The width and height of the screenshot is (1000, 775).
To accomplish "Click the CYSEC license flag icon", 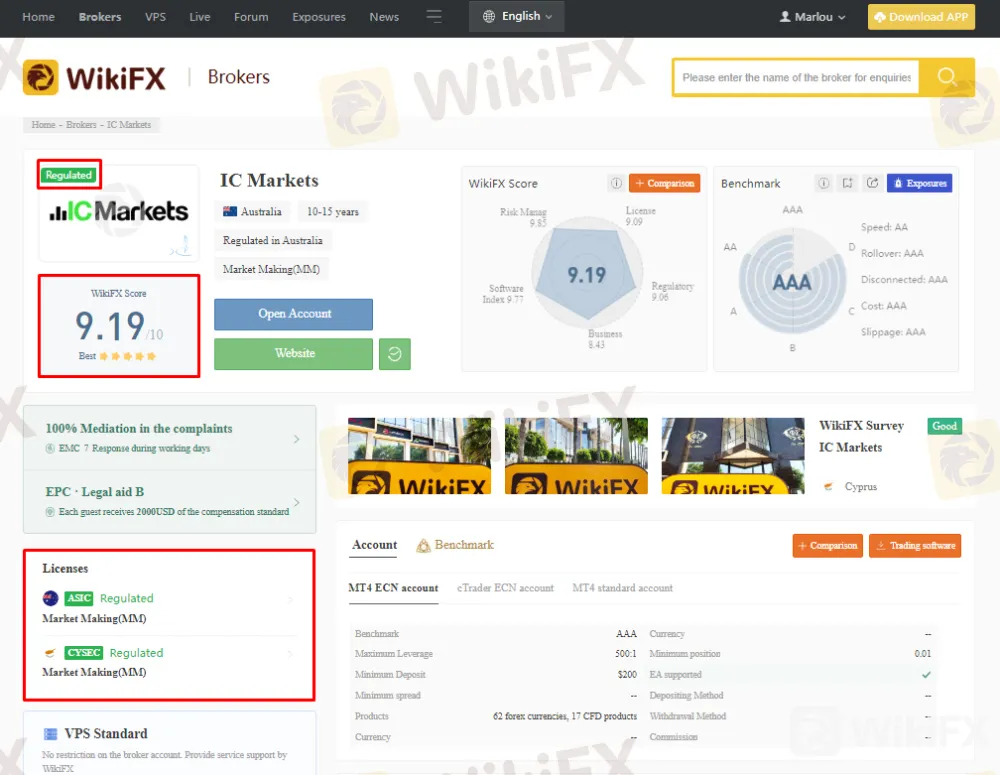I will 50,653.
